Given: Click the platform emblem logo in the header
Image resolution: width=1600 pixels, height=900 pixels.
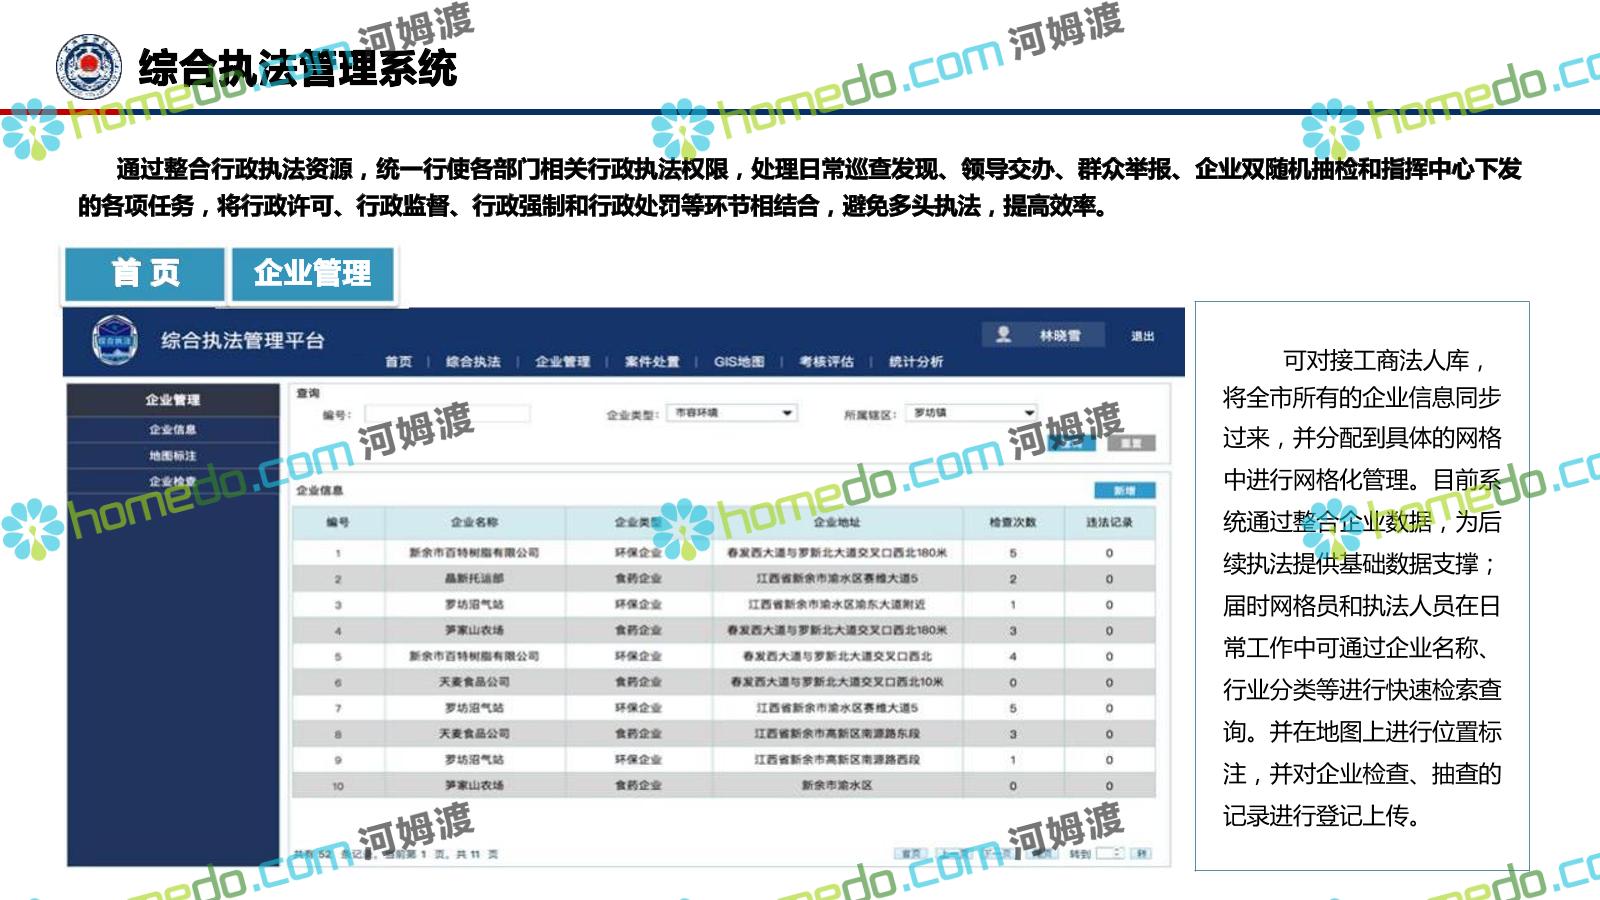Looking at the screenshot, I should [115, 341].
